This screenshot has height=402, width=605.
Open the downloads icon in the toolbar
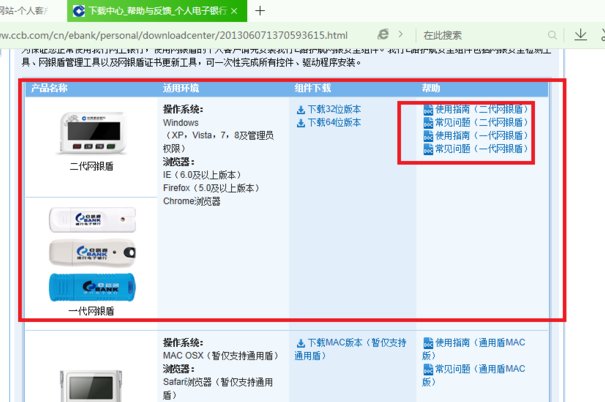click(x=580, y=35)
